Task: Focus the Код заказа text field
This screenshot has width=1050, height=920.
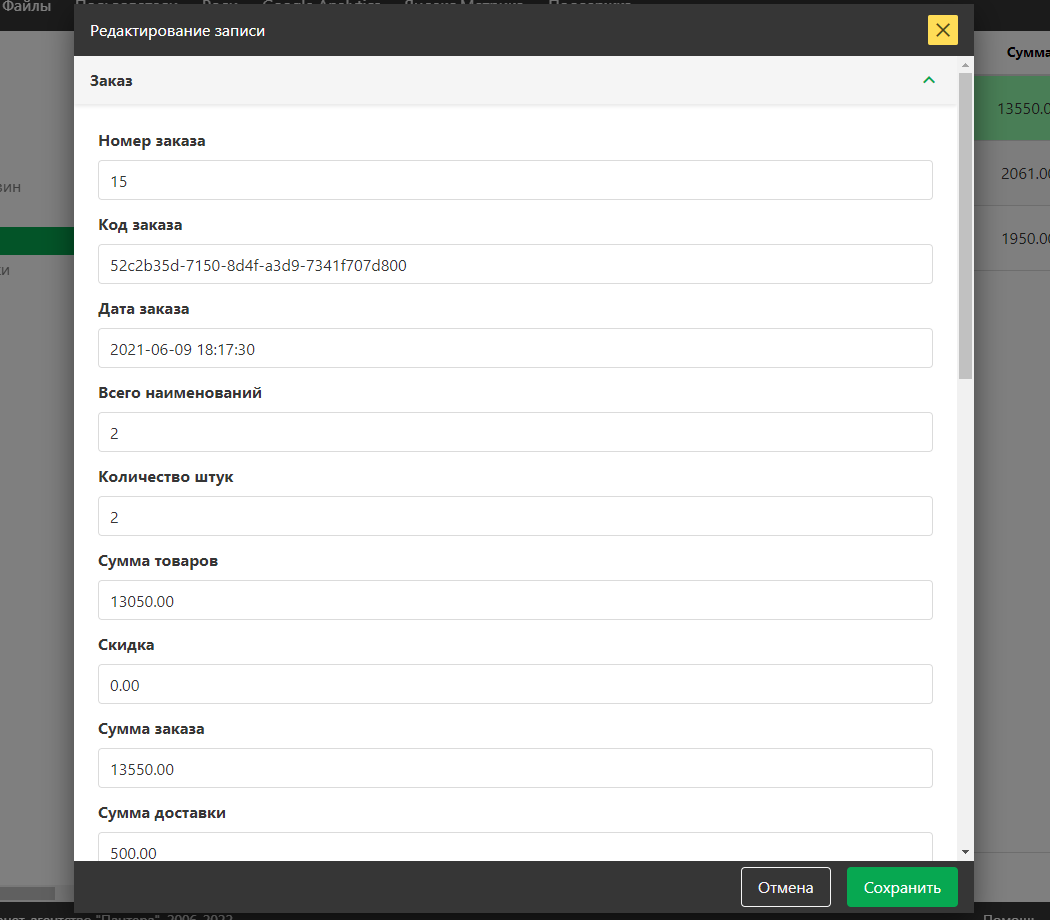Action: click(515, 265)
